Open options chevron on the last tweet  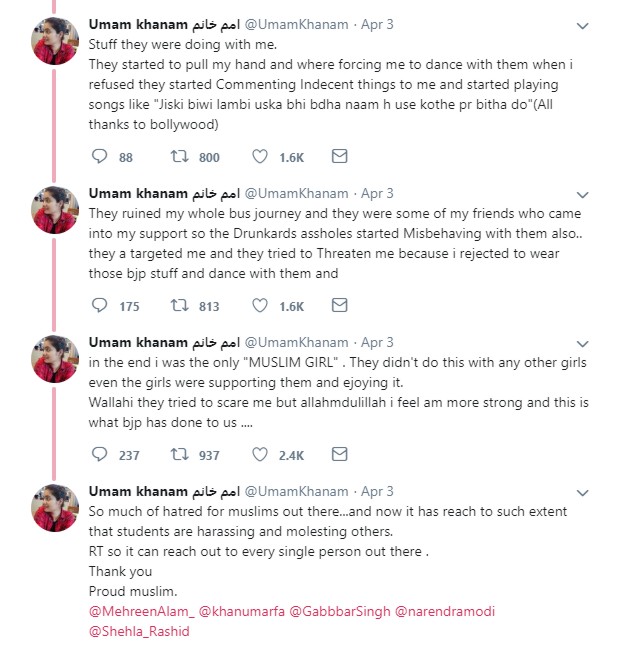pos(582,493)
